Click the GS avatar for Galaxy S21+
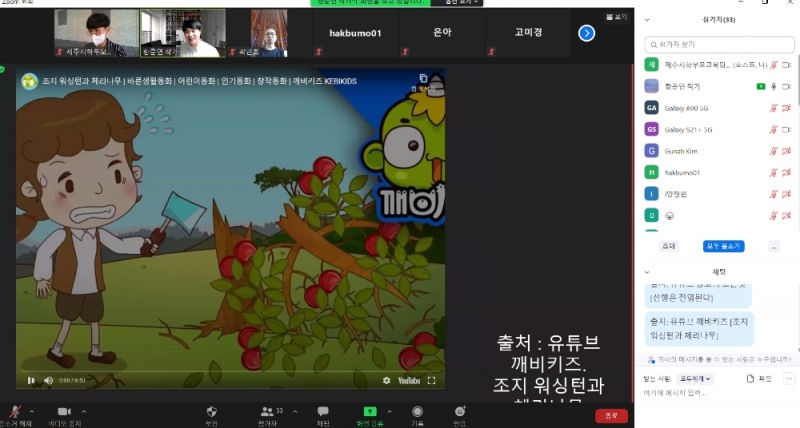This screenshot has height=428, width=800. pyautogui.click(x=652, y=130)
